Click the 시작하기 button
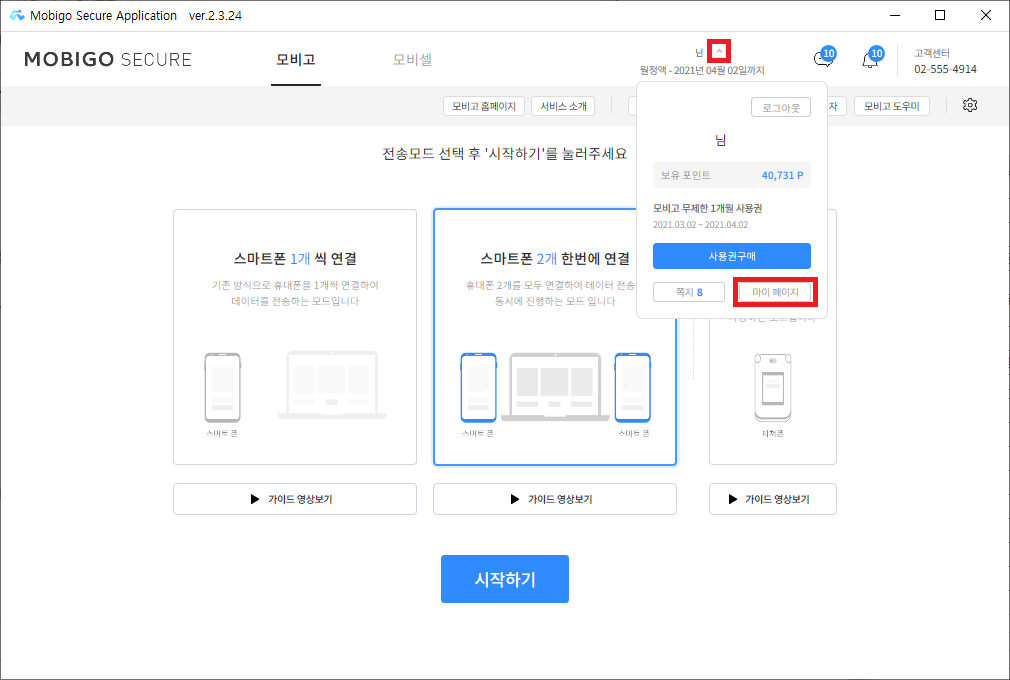Image resolution: width=1010 pixels, height=680 pixels. 504,579
